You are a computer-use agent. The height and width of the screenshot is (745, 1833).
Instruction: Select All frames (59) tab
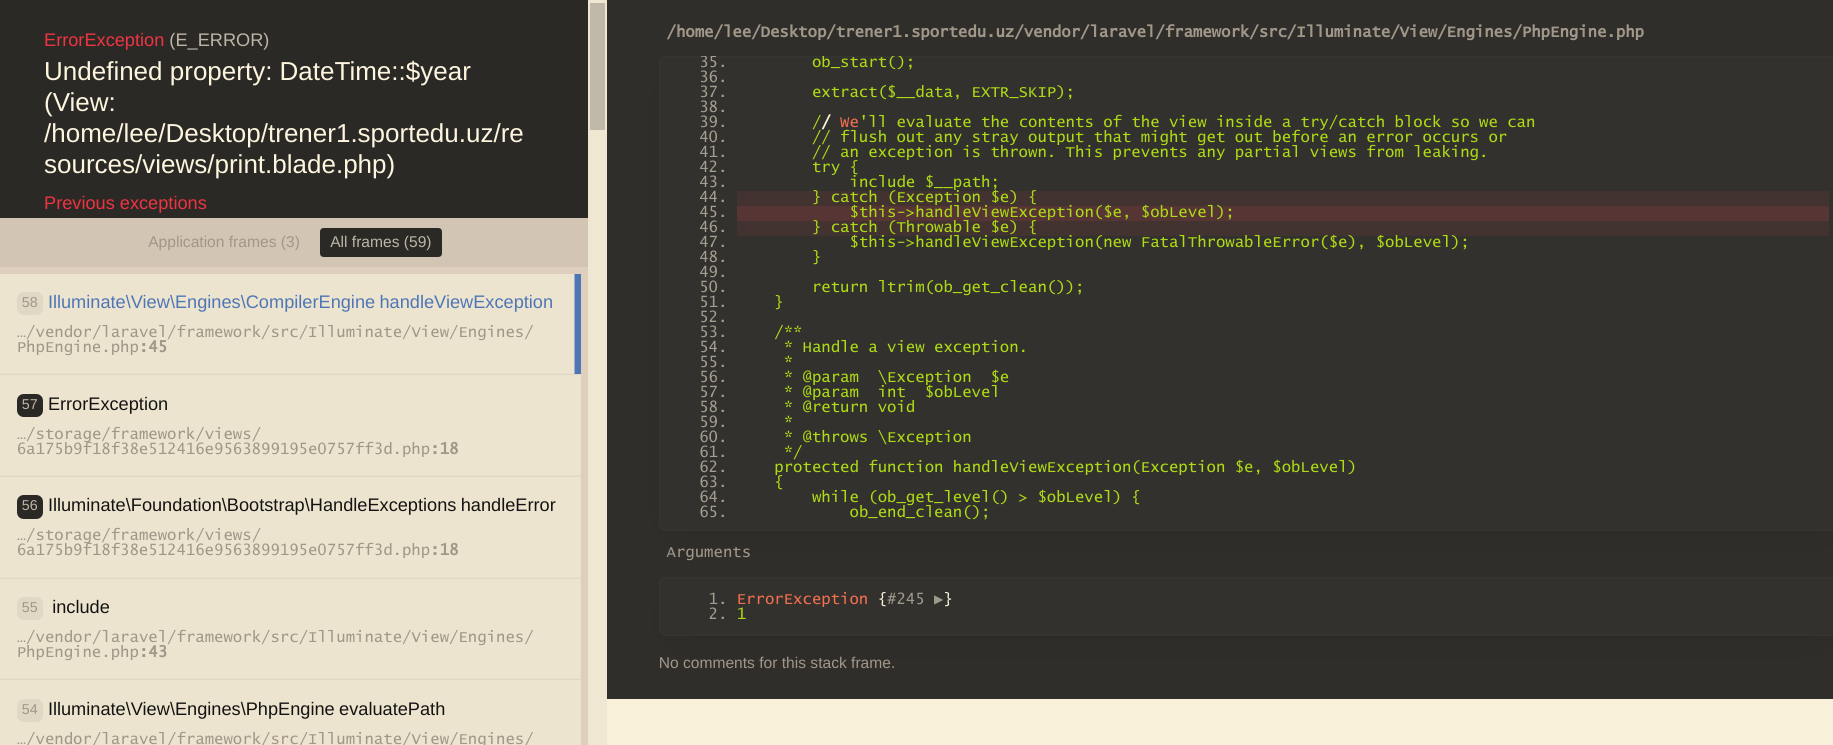[x=381, y=242]
